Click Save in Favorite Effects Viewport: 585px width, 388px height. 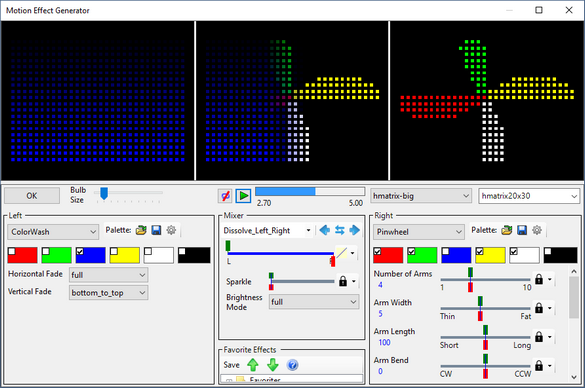[231, 365]
